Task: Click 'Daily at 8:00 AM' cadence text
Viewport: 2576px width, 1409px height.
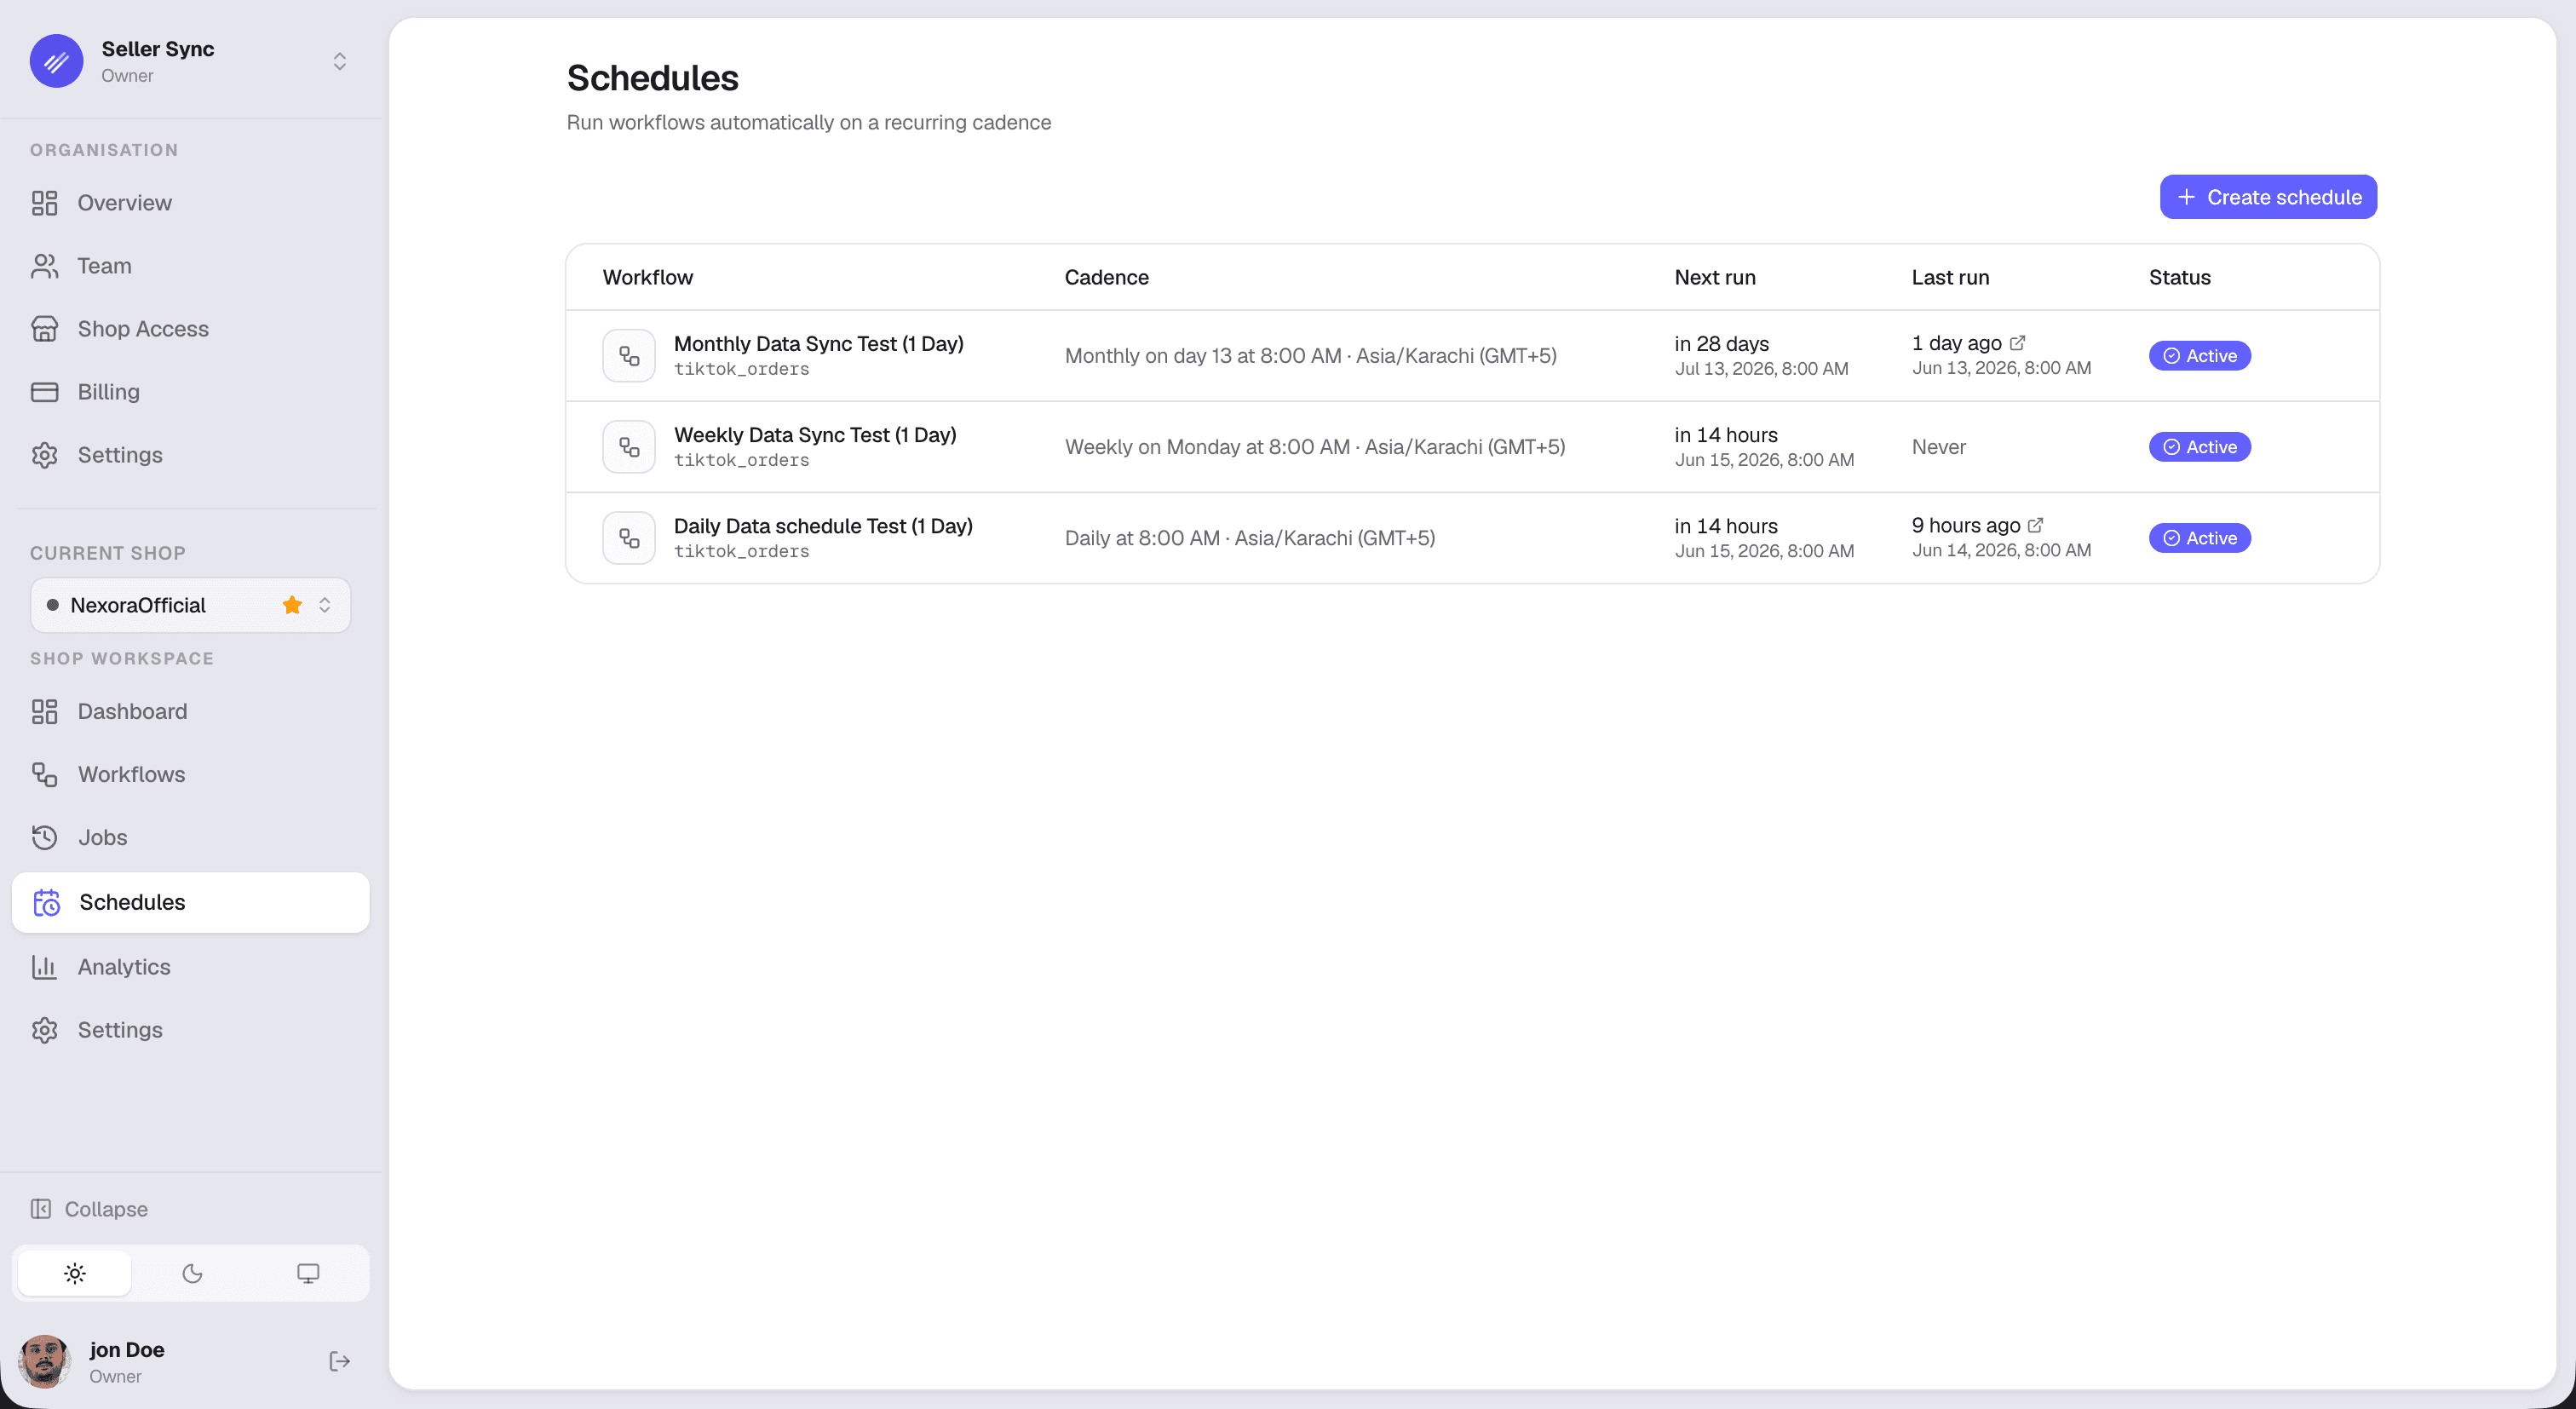Action: coord(1142,538)
